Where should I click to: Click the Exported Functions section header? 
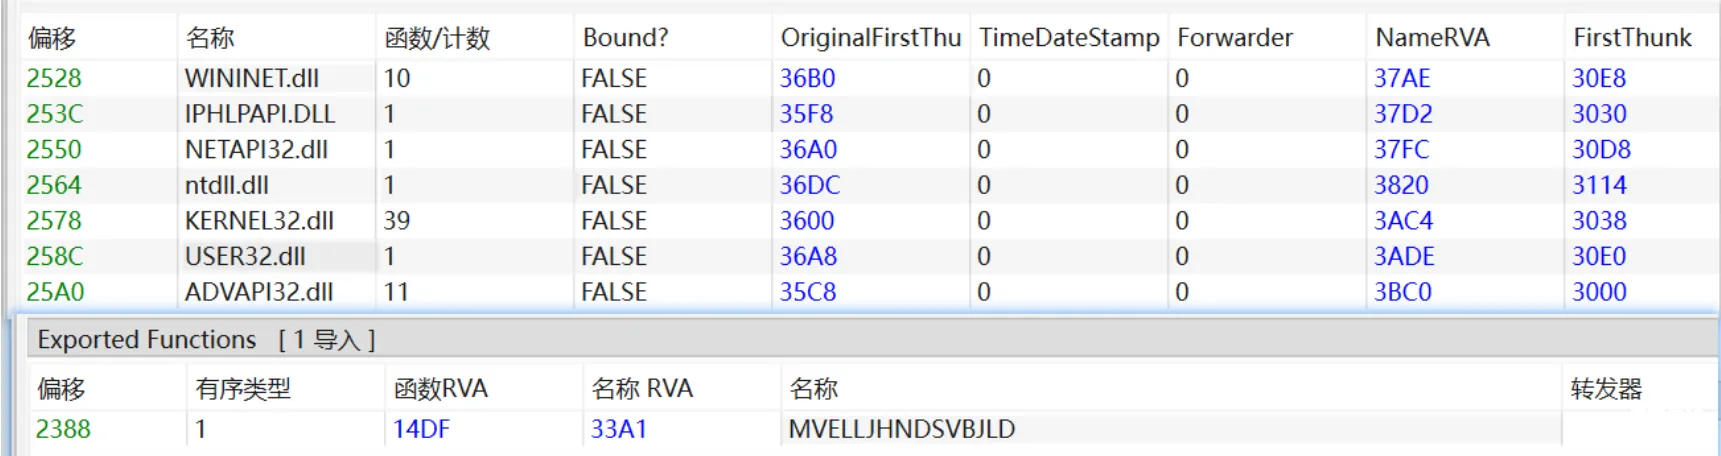click(147, 340)
